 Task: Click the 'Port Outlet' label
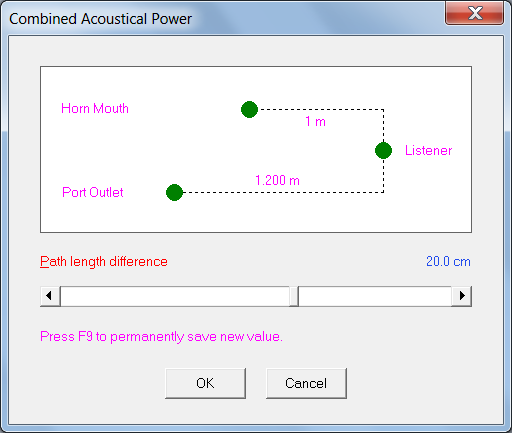[93, 192]
